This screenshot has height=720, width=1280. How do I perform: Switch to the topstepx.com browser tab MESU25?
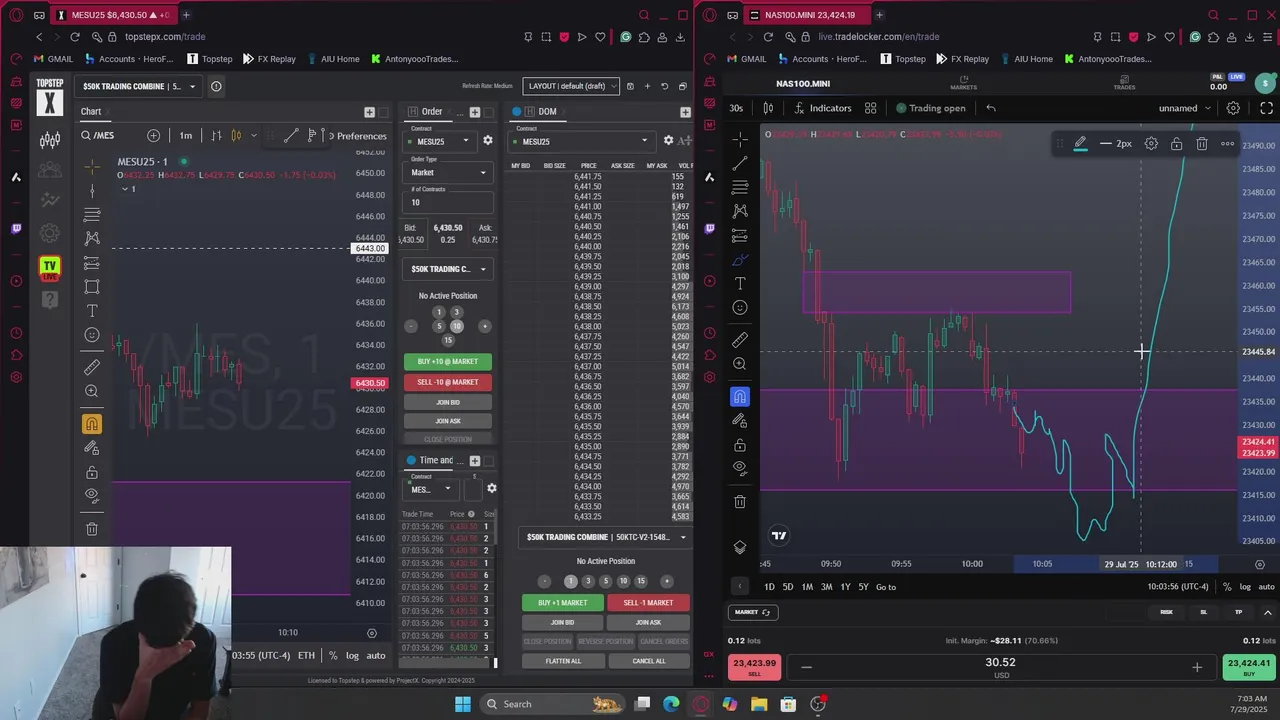pyautogui.click(x=114, y=15)
